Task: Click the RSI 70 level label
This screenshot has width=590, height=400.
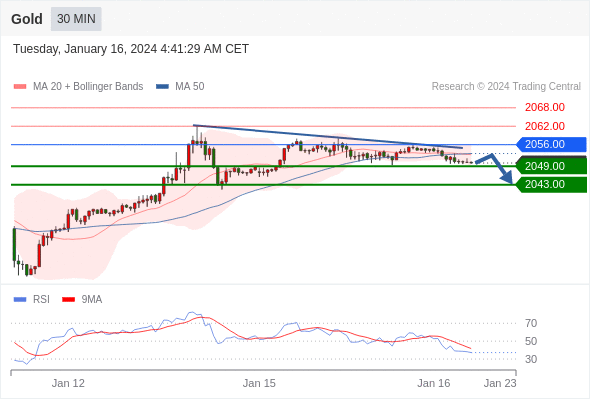Action: pyautogui.click(x=531, y=323)
